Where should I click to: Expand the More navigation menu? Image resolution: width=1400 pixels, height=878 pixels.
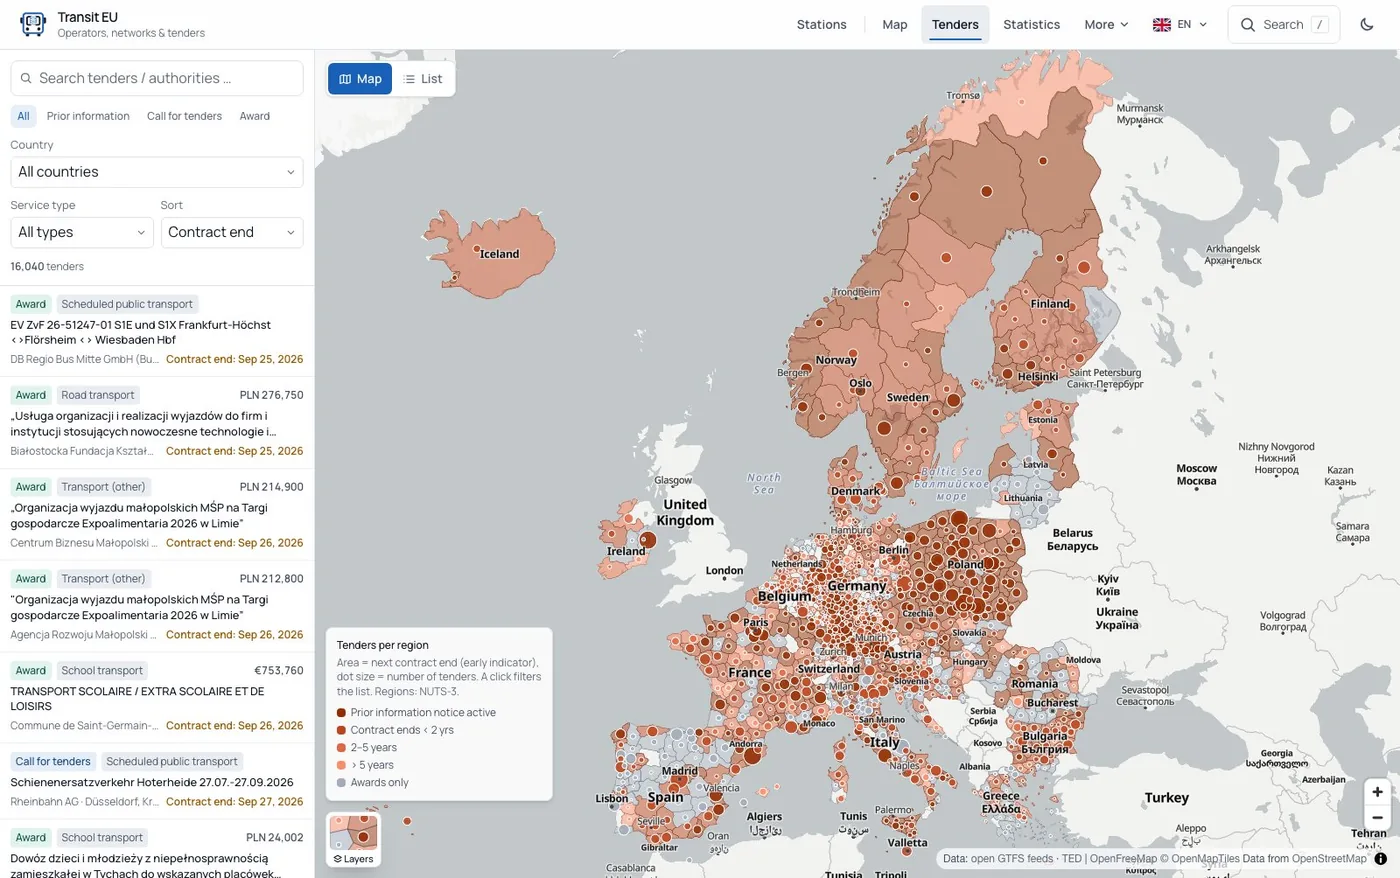1106,24
